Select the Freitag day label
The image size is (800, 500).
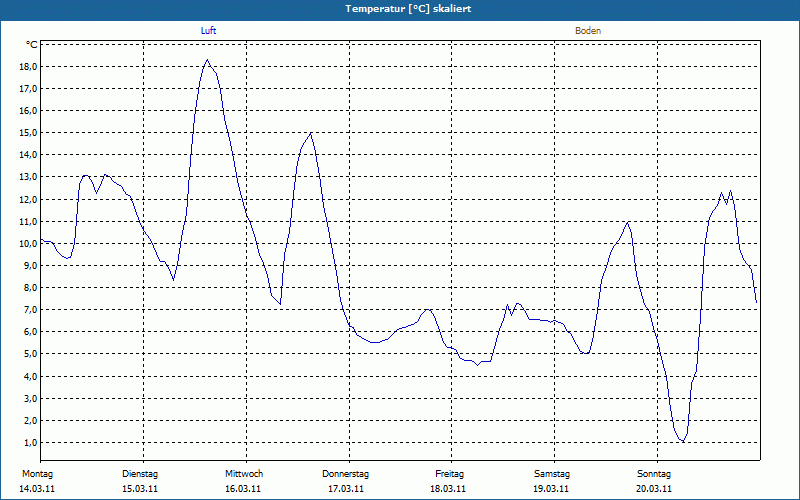[449, 474]
